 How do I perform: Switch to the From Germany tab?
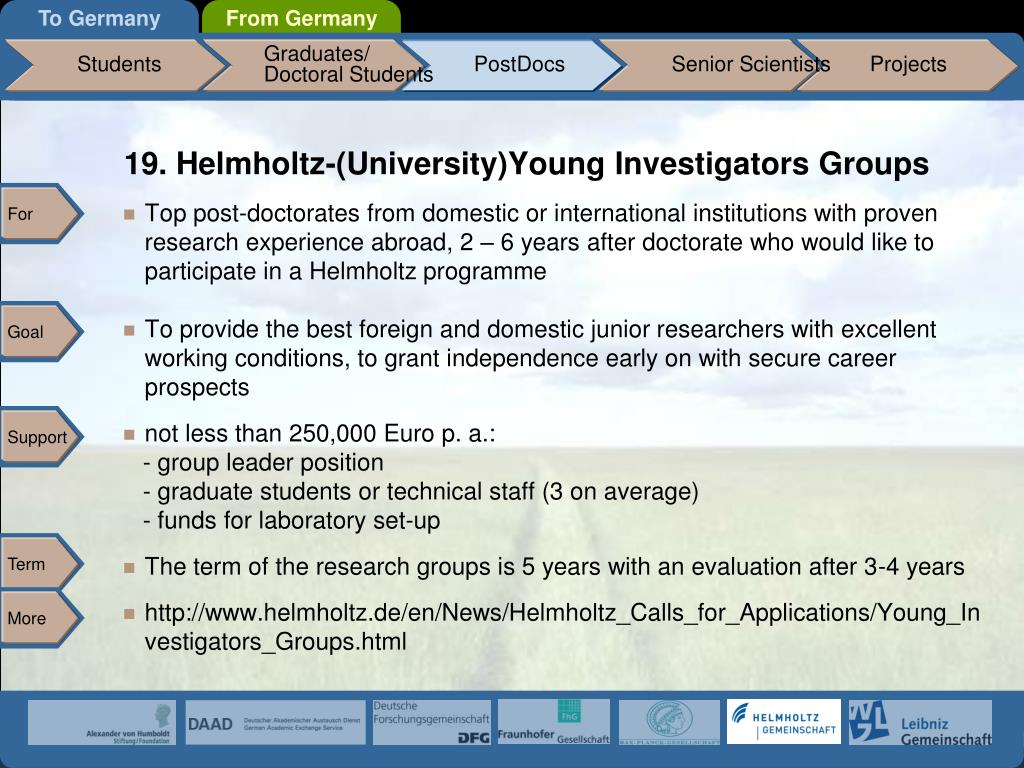[301, 18]
